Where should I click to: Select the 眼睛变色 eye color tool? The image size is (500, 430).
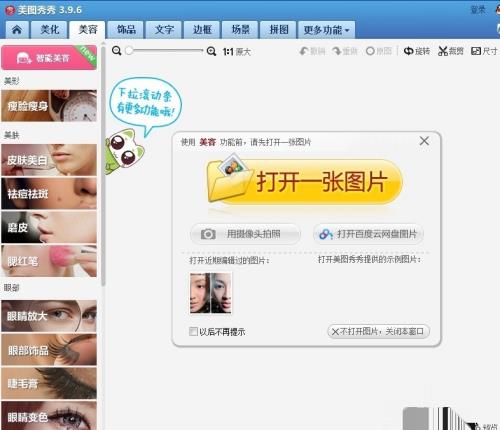49,416
